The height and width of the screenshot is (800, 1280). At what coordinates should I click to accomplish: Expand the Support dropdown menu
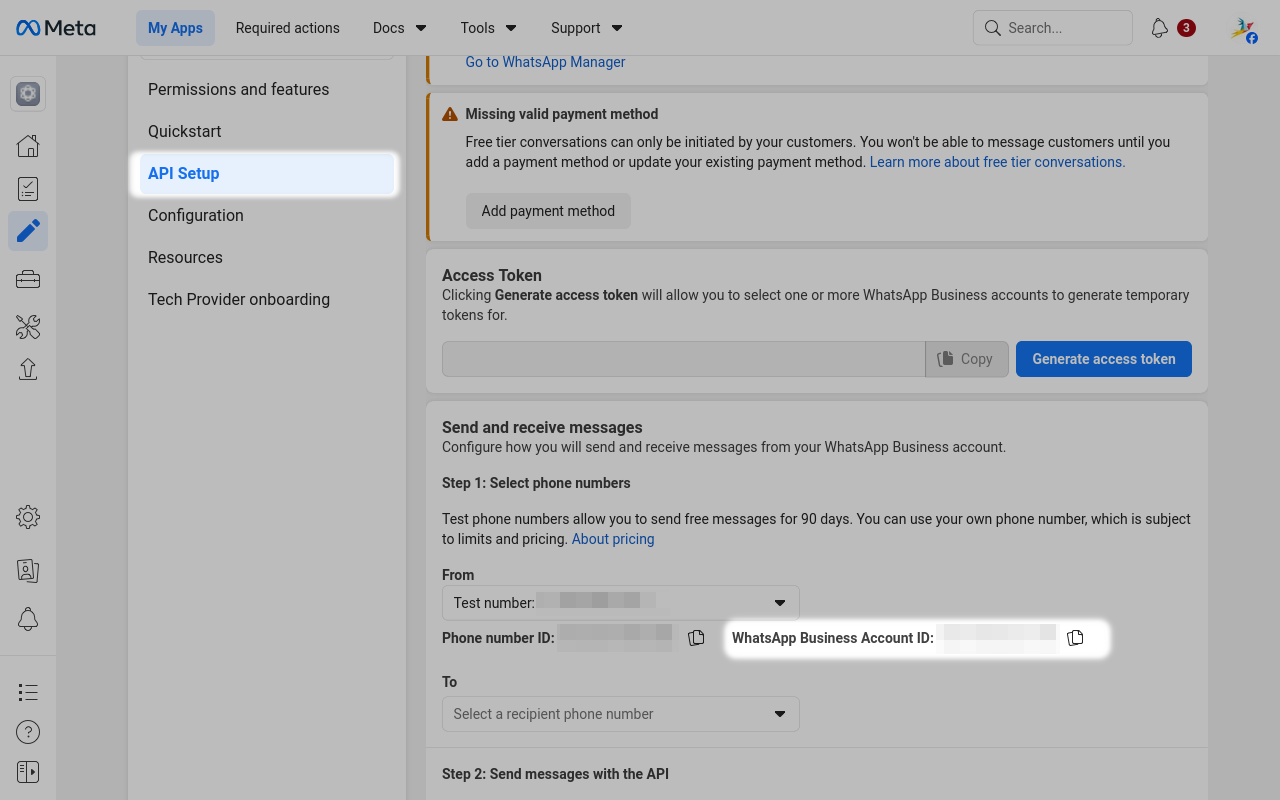click(587, 28)
